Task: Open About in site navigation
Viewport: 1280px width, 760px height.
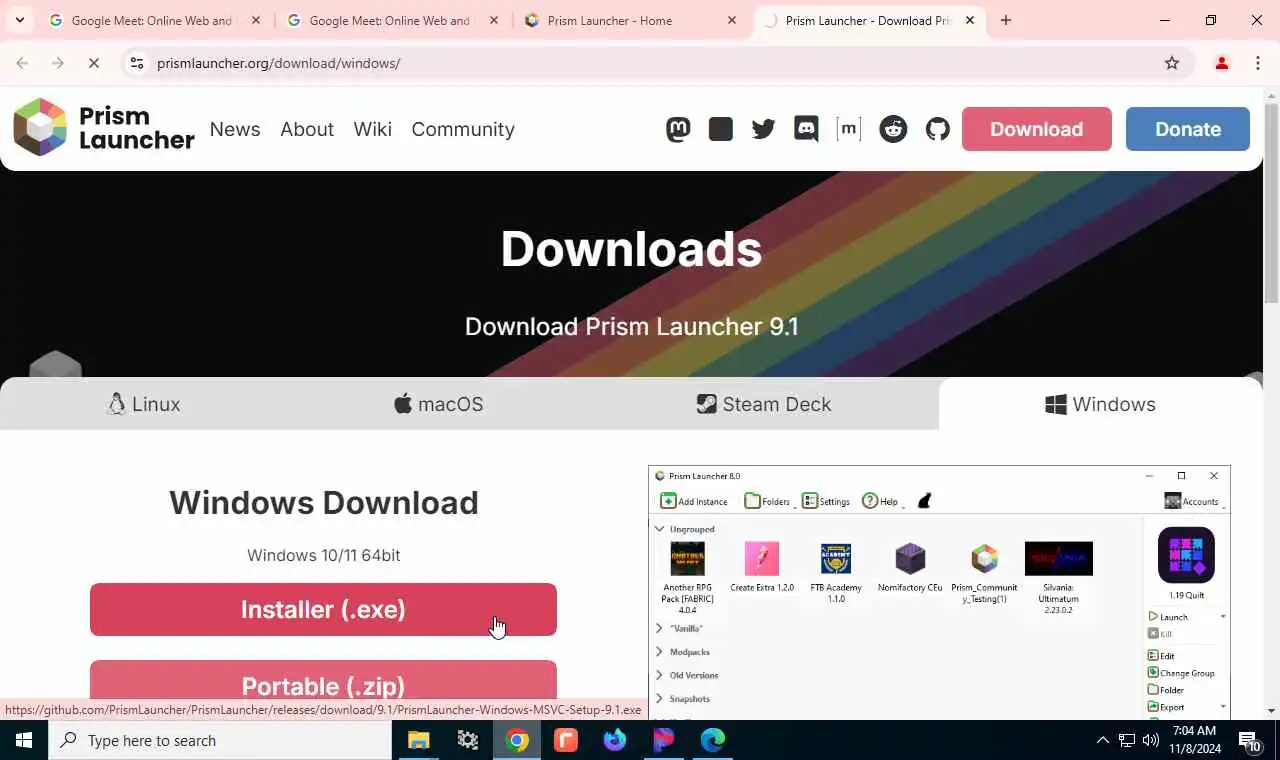Action: tap(307, 129)
